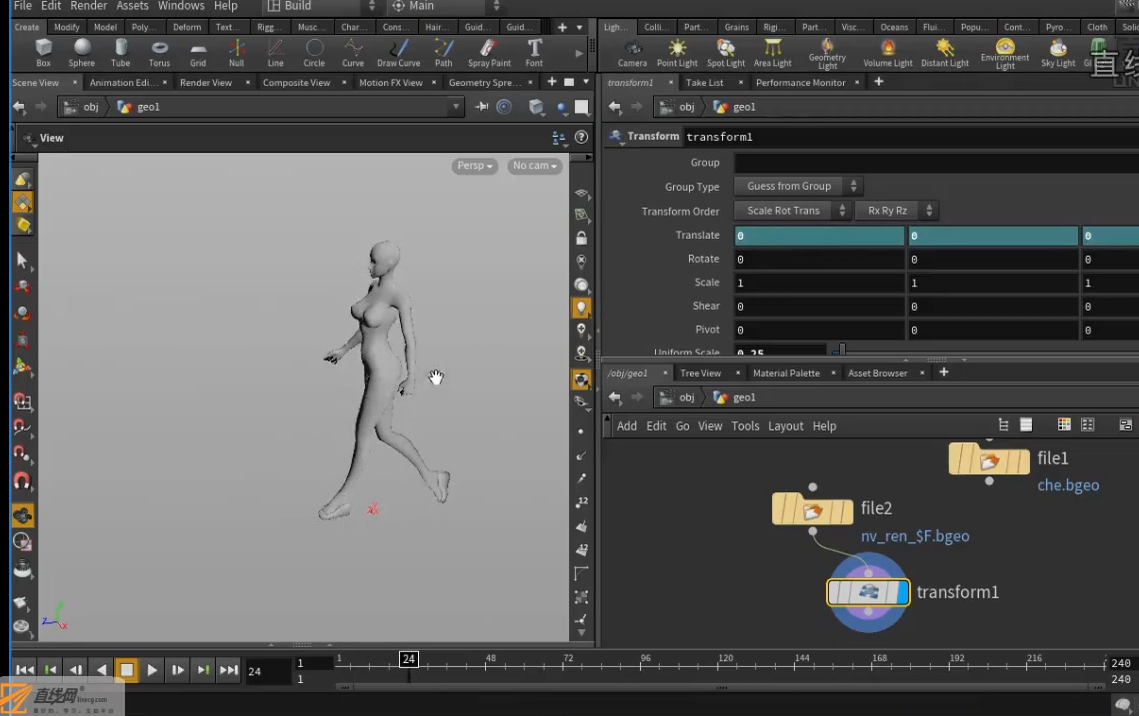The height and width of the screenshot is (716, 1139).
Task: Toggle the headlight bulb display option
Action: pyautogui.click(x=581, y=307)
